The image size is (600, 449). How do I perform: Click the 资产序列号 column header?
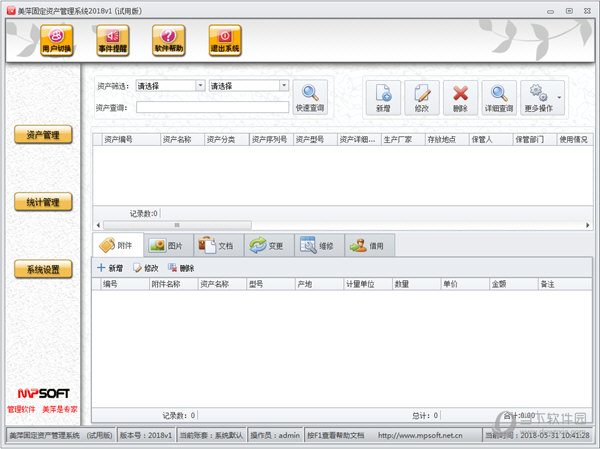coord(271,139)
